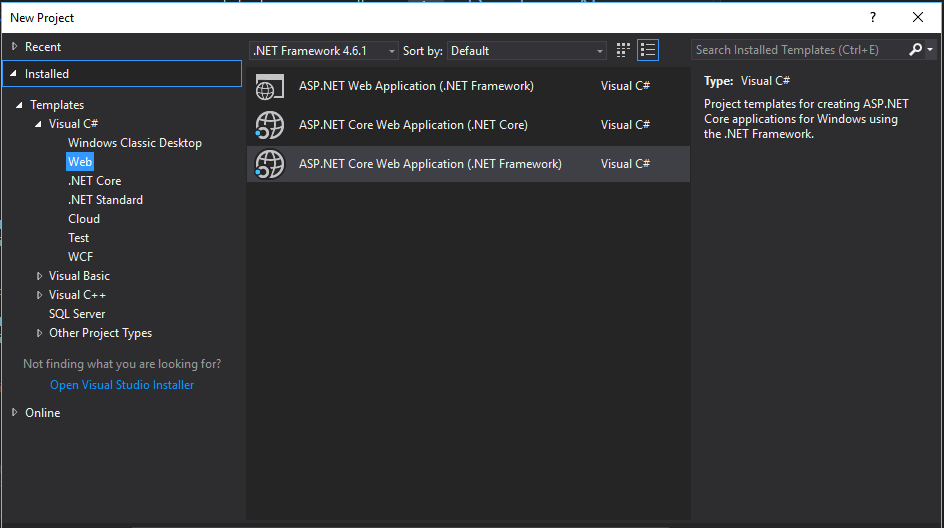The height and width of the screenshot is (528, 944).
Task: Click ASP.NET Core Web Application (.NET Framework) globe icon
Action: [x=269, y=164]
